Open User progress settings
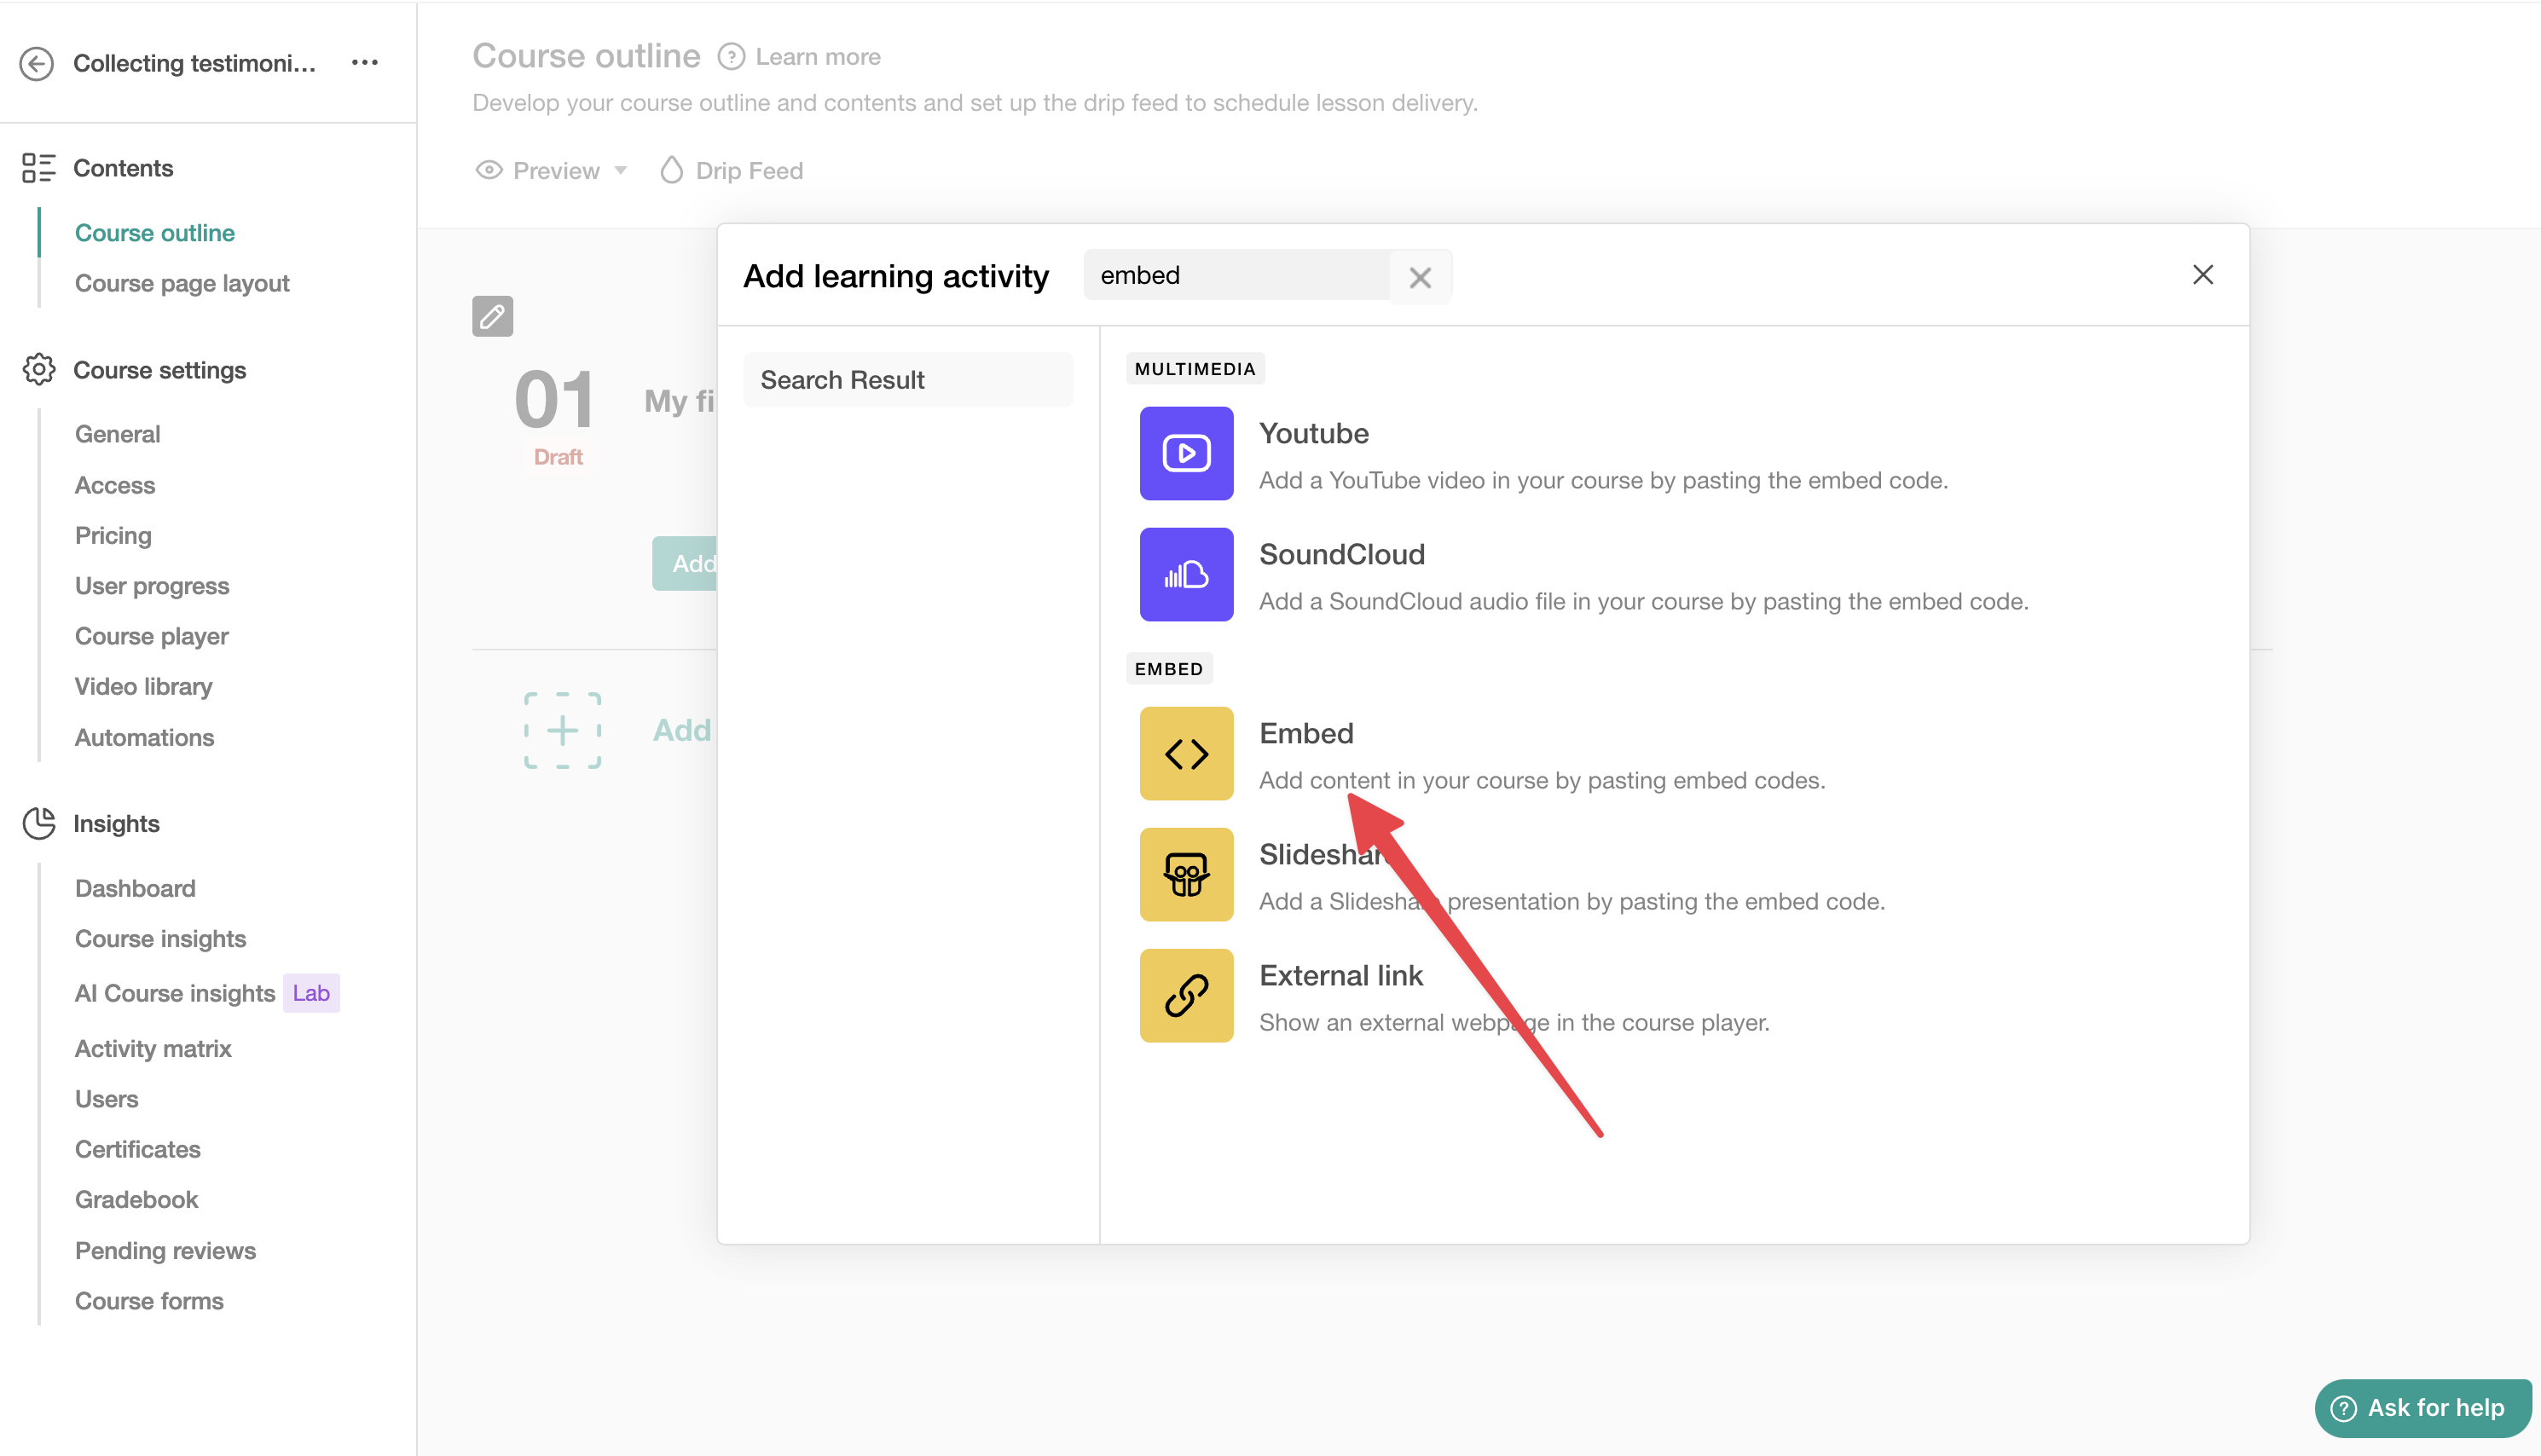 (x=152, y=586)
